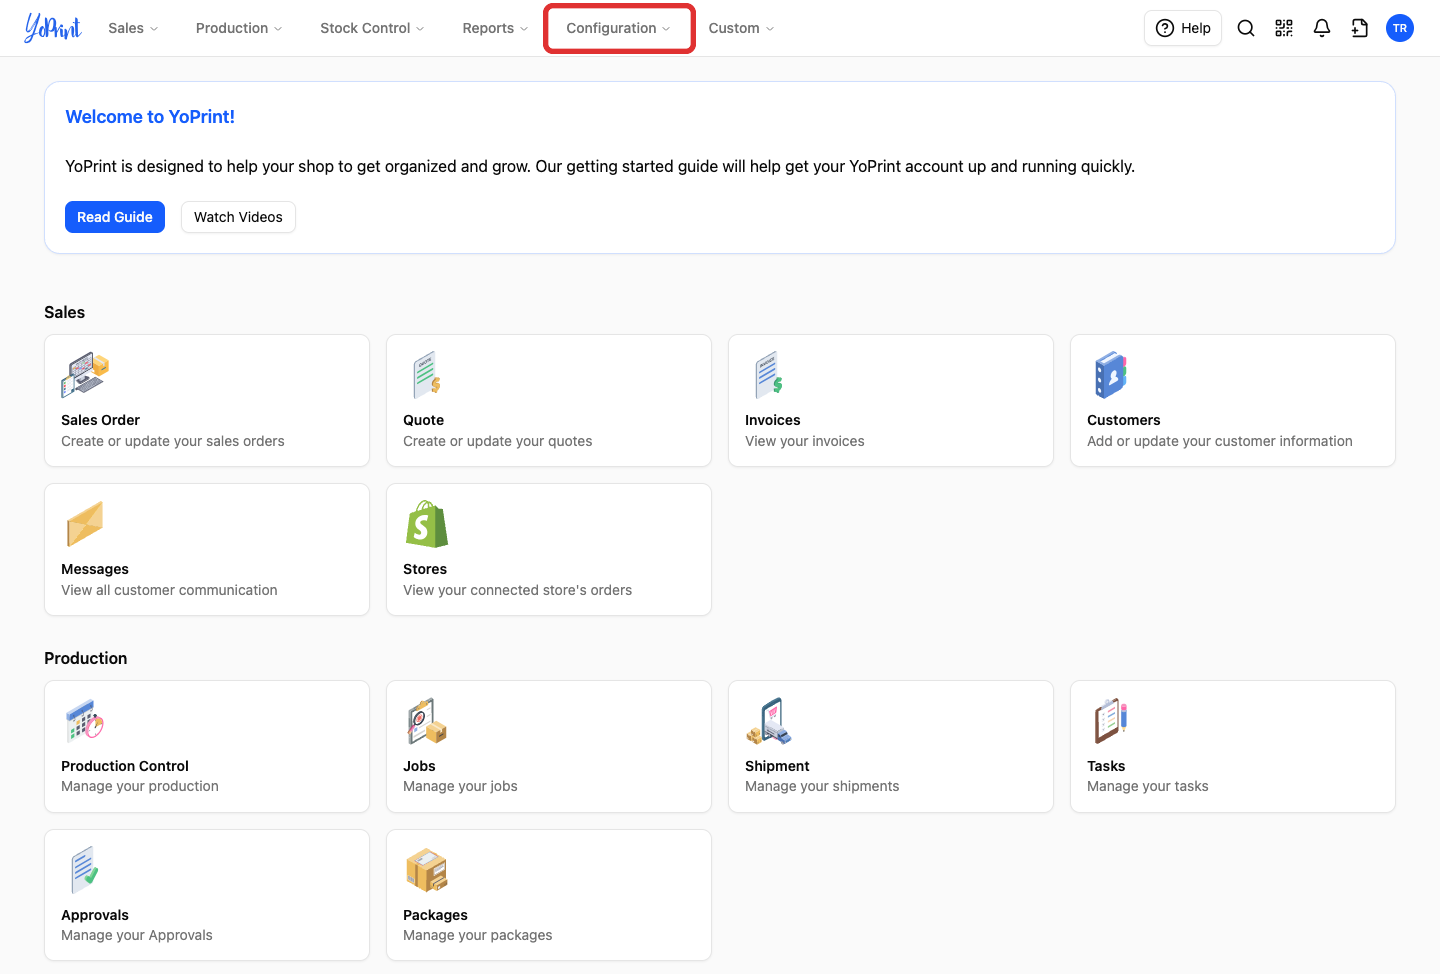Image resolution: width=1440 pixels, height=974 pixels.
Task: Expand the Sales dropdown menu
Action: point(133,28)
